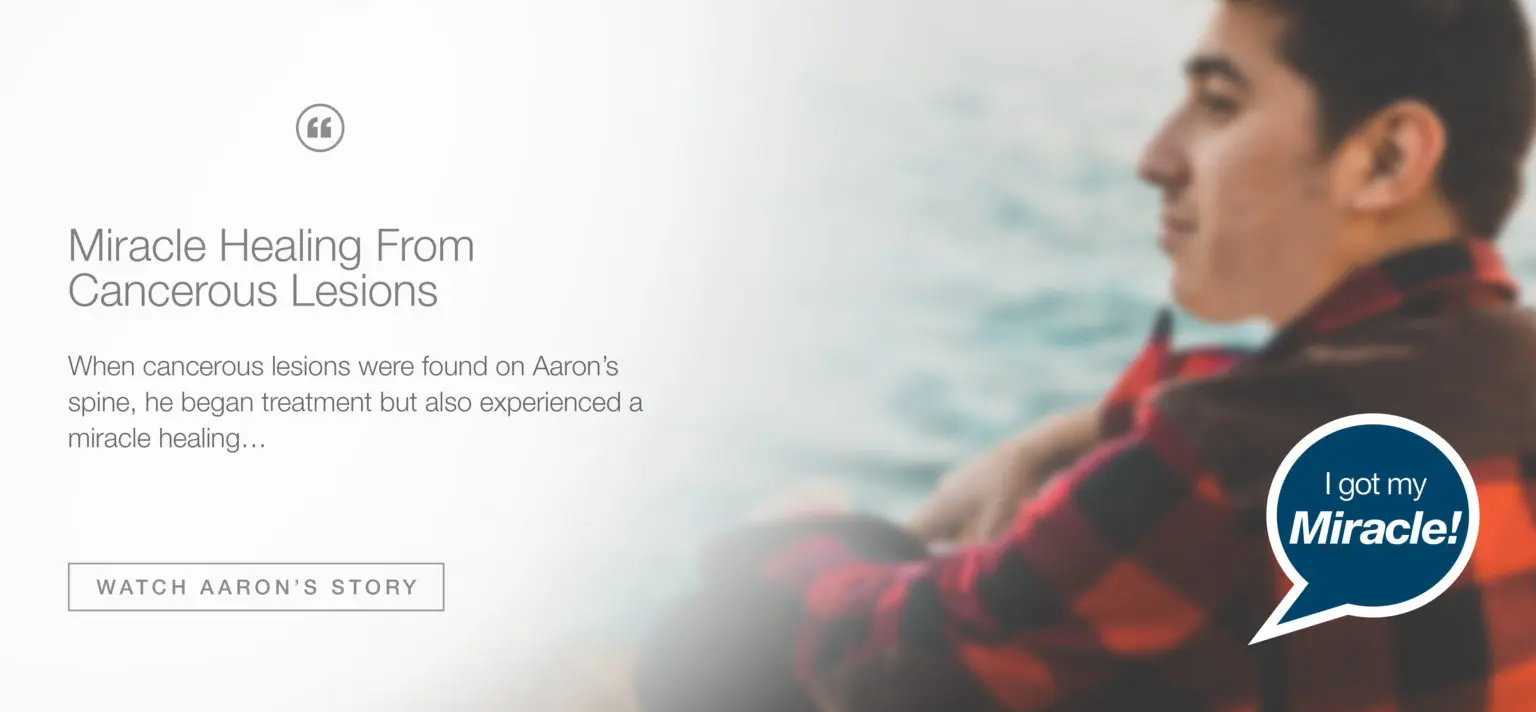Click the circular quotation mark icon
This screenshot has width=1536, height=712.
[320, 128]
